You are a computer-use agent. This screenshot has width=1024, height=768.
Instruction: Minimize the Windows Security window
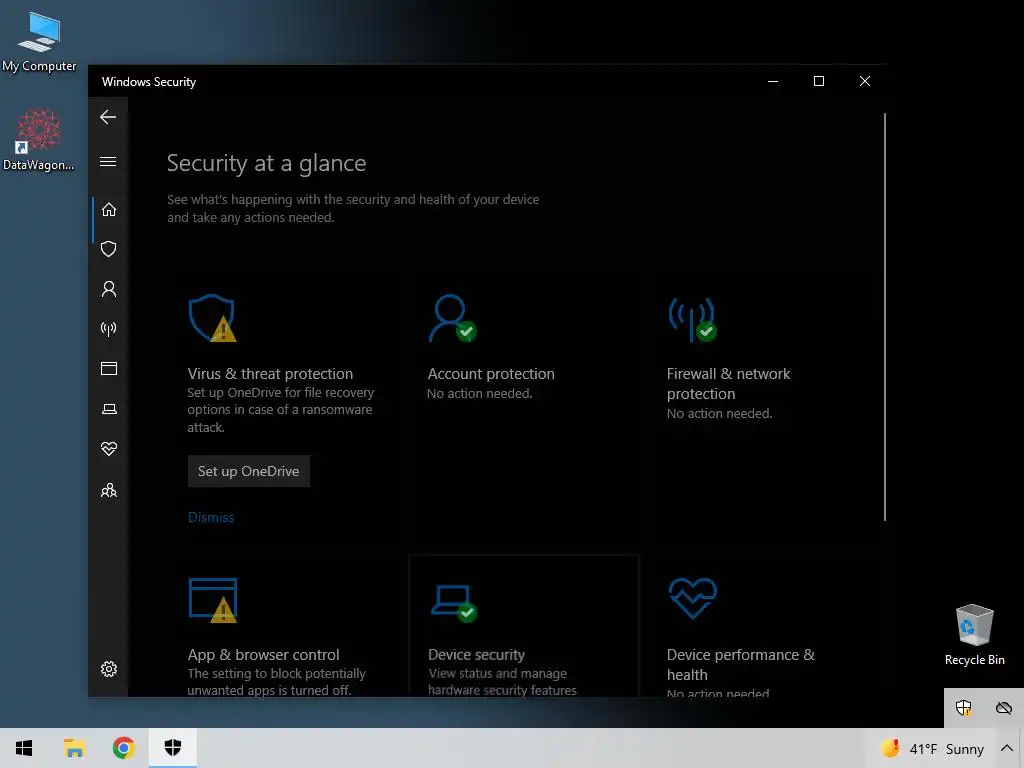[x=773, y=81]
